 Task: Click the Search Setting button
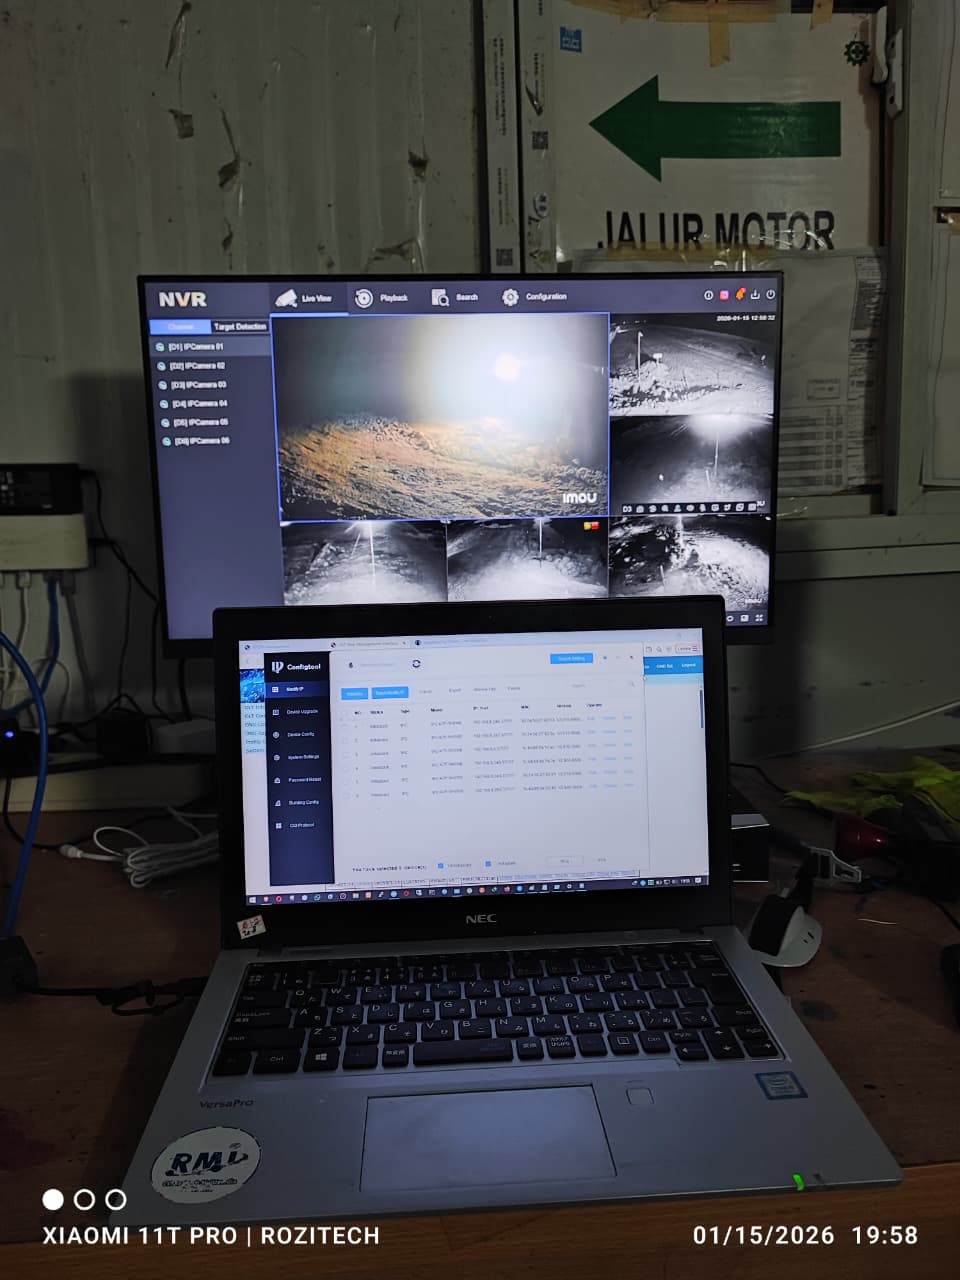(571, 658)
